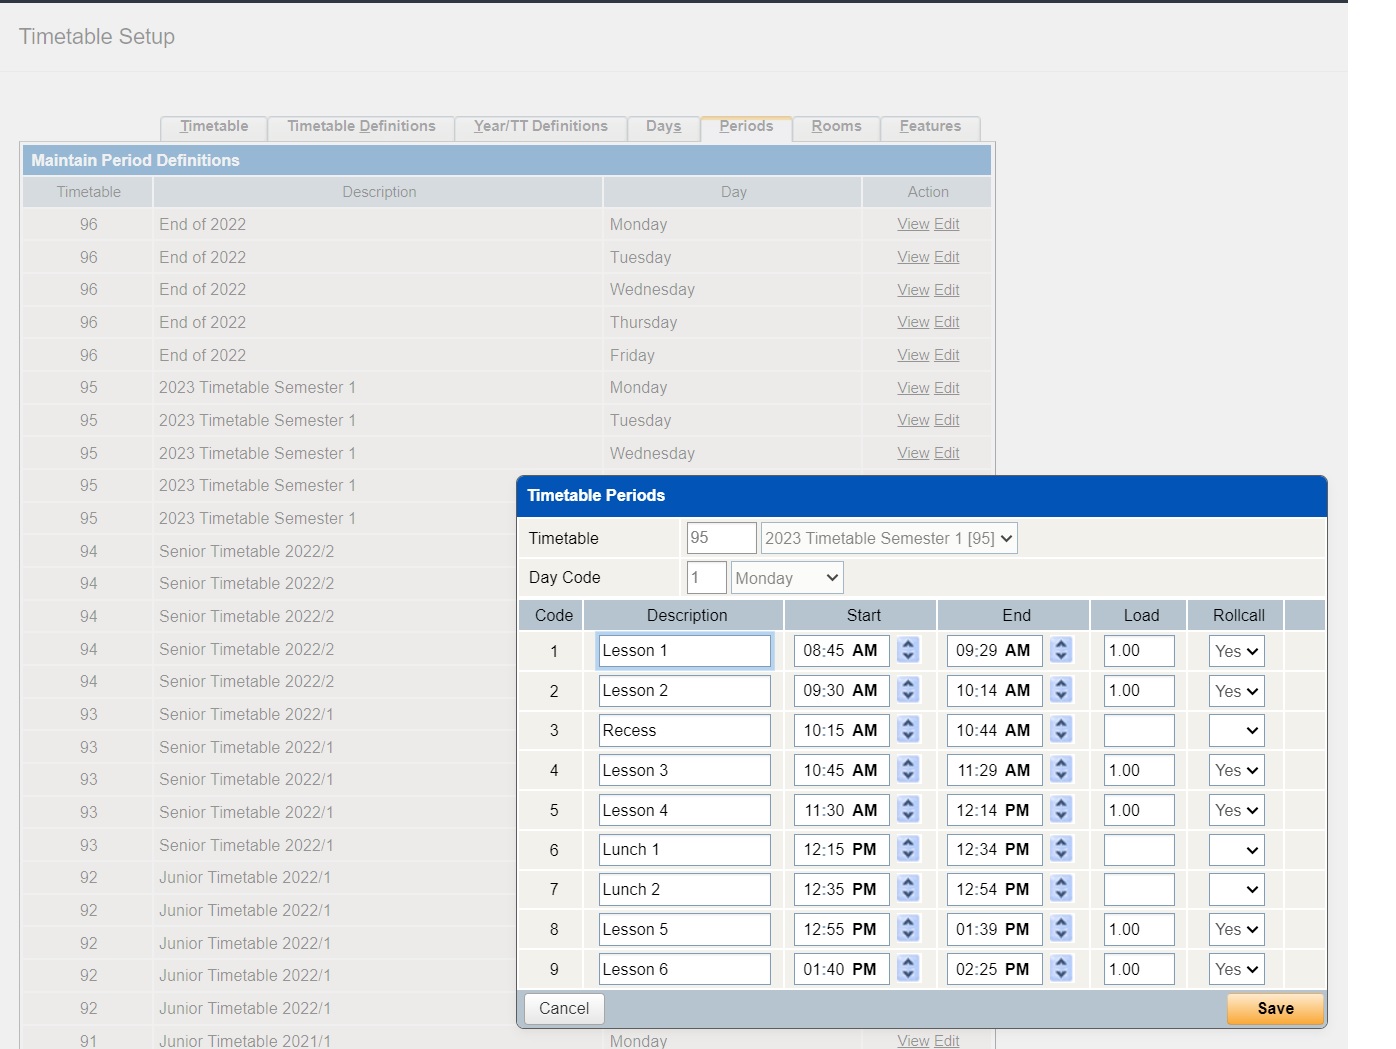Adjust Recess start time using its spinner arrows
This screenshot has width=1396, height=1049.
pos(908,730)
